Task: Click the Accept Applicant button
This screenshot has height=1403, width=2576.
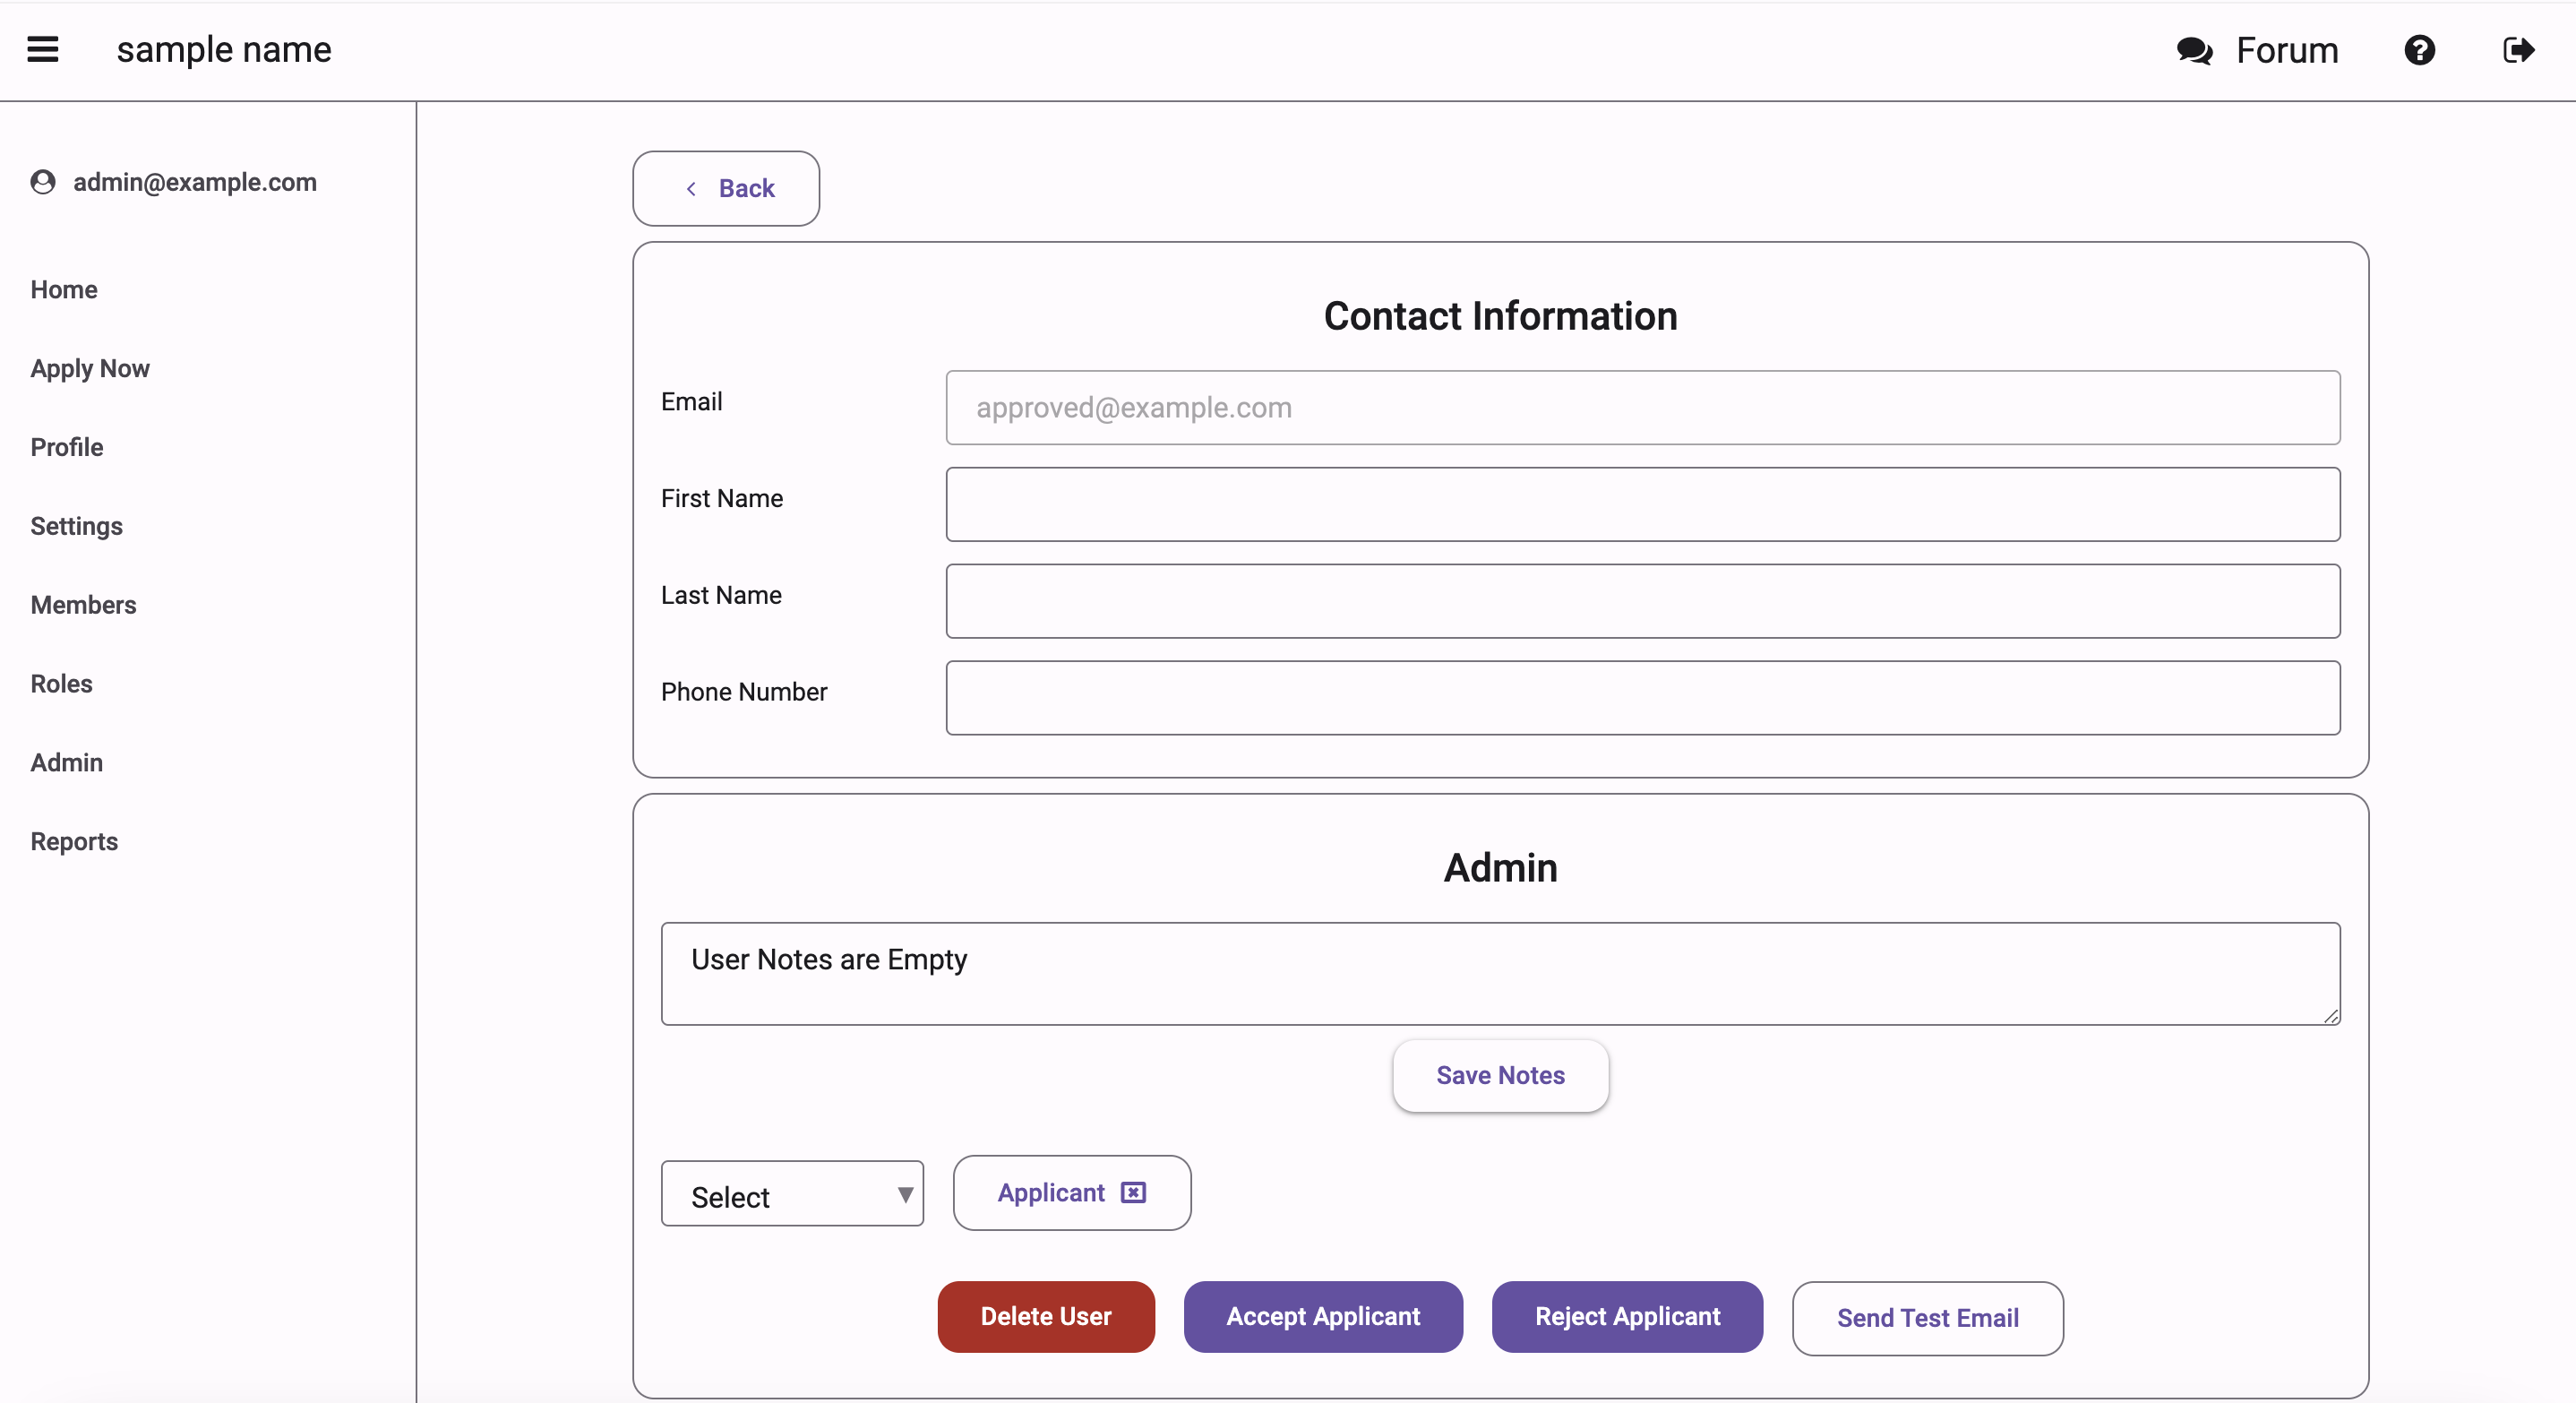Action: point(1324,1317)
